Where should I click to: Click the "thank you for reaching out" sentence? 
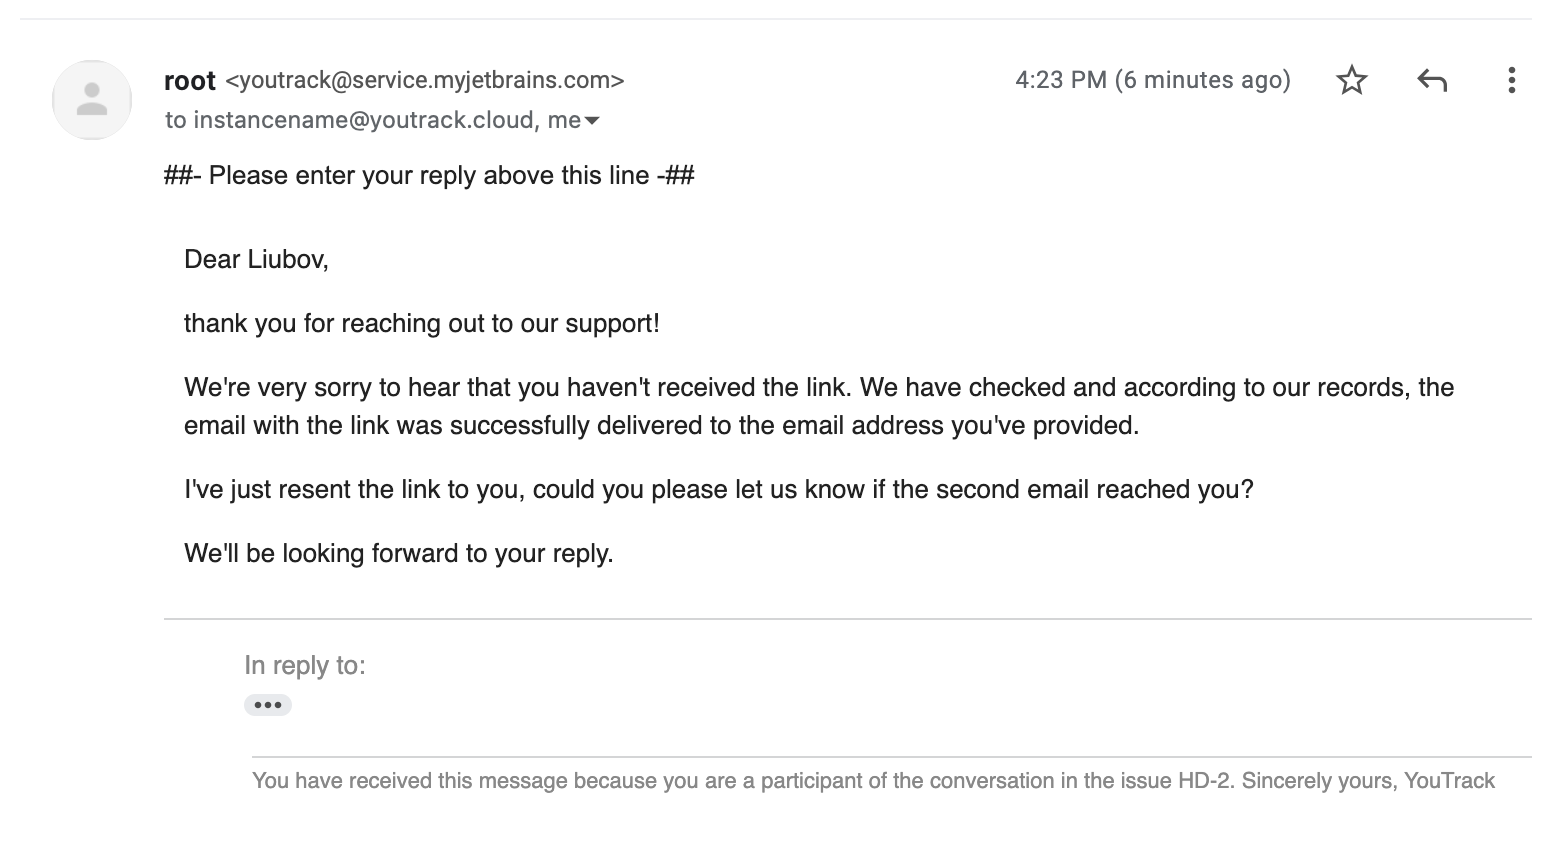coord(421,324)
